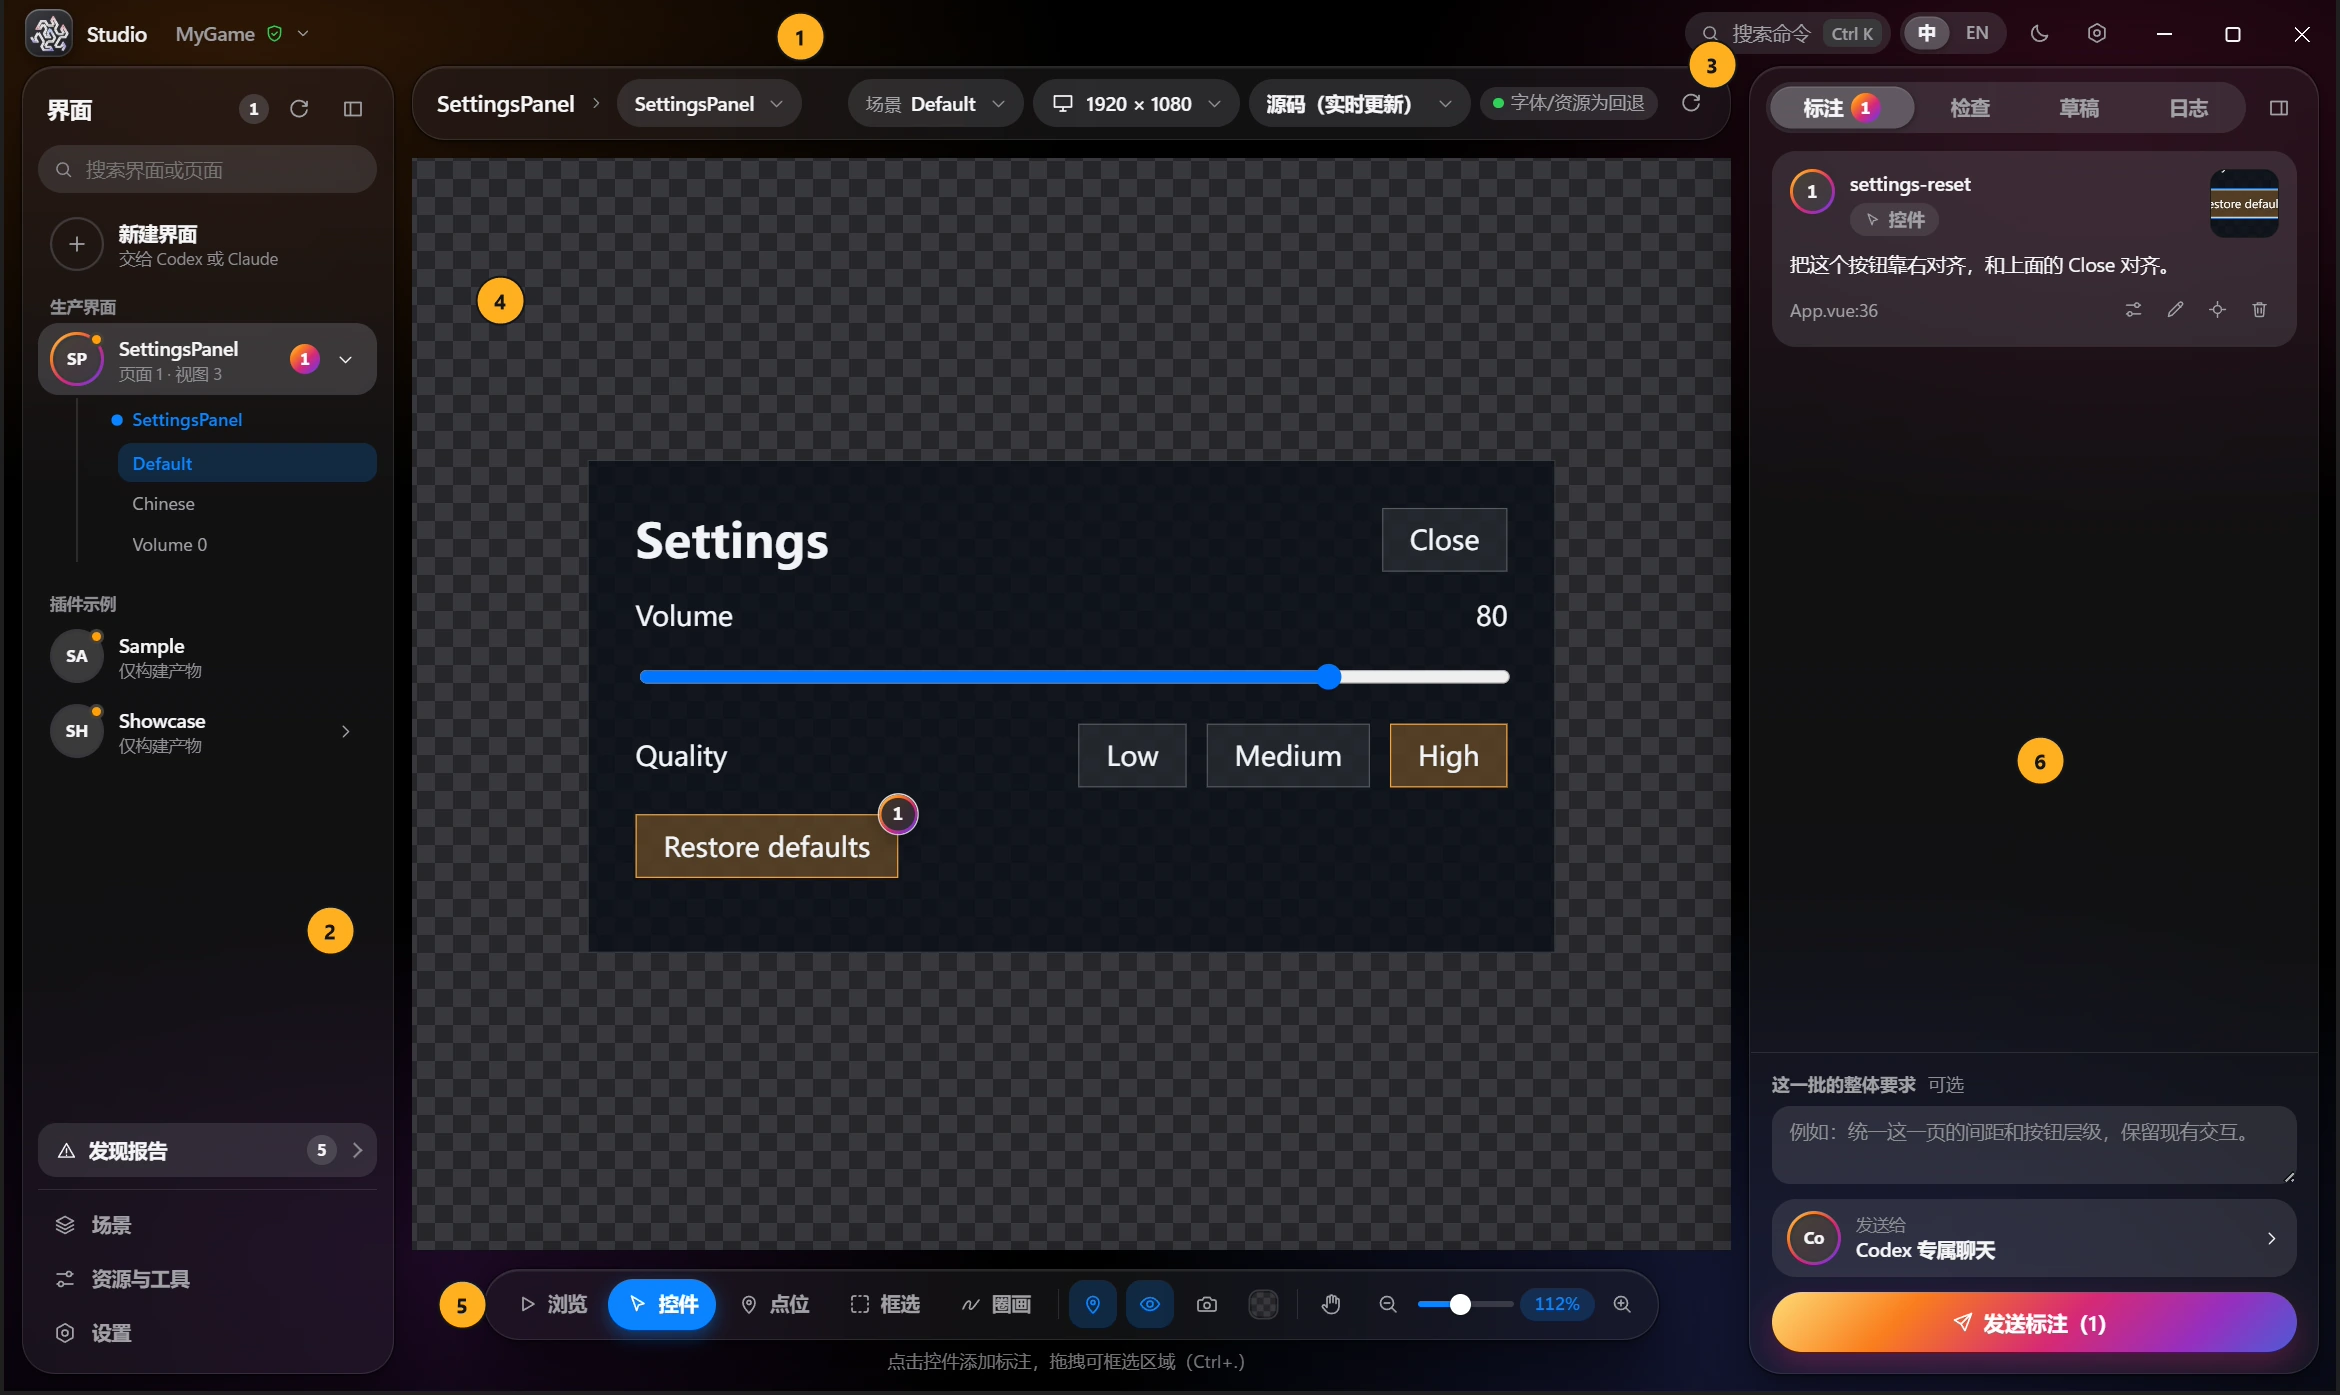Collapse the SettingsPanel tree entry
The height and width of the screenshot is (1395, 2340).
pyautogui.click(x=346, y=360)
